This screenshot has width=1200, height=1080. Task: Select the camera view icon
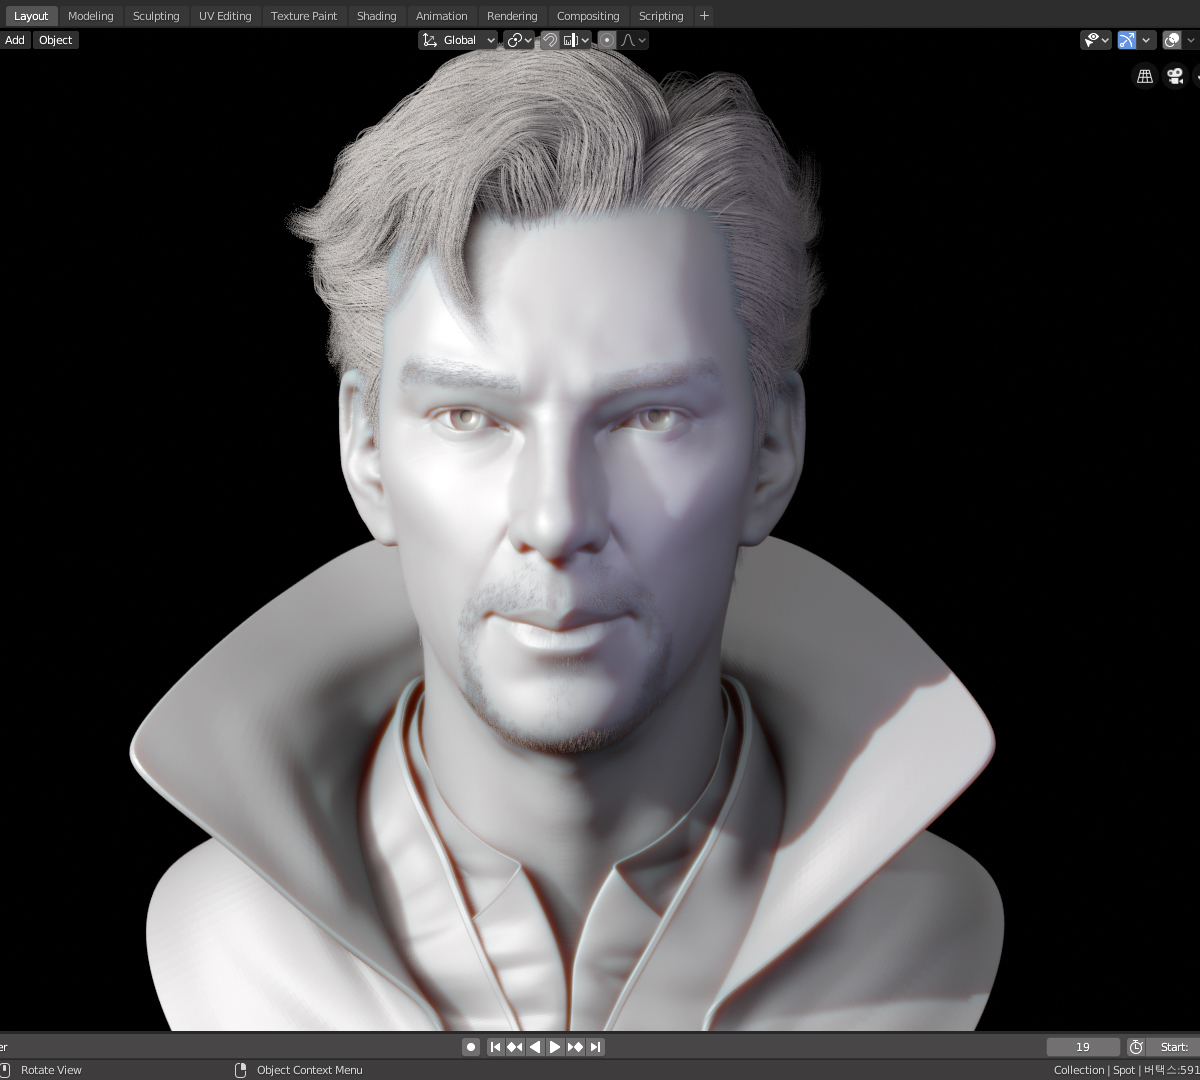(1174, 76)
